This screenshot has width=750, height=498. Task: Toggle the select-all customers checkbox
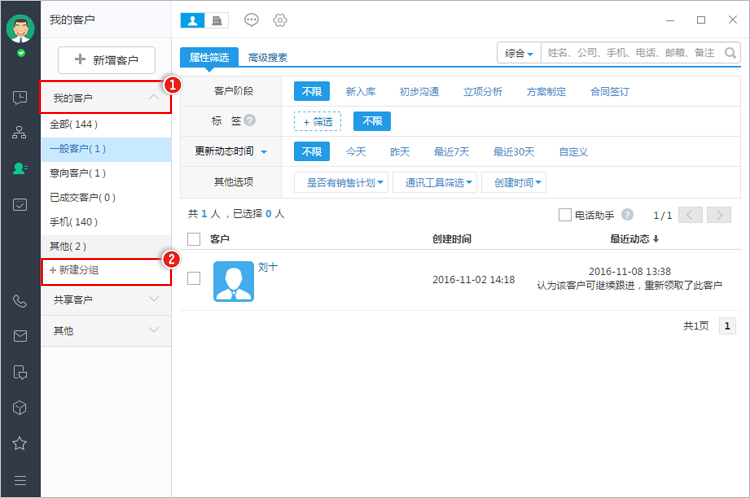(x=194, y=239)
